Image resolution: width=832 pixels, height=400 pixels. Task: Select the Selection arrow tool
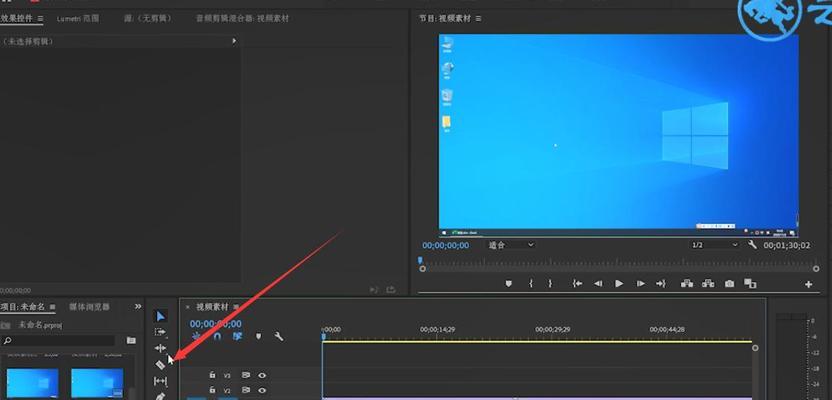(x=160, y=316)
